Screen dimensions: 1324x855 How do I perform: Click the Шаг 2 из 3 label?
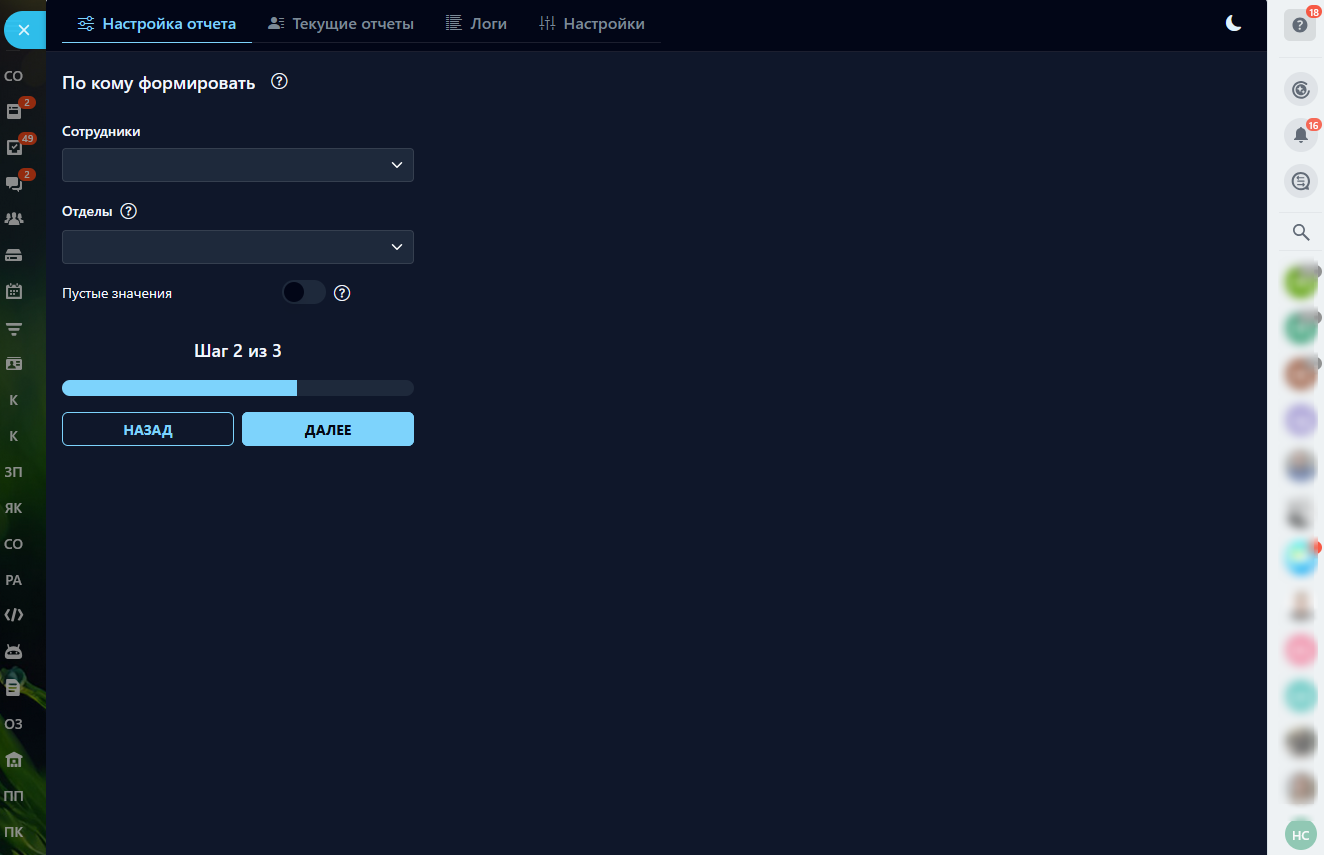click(x=238, y=351)
